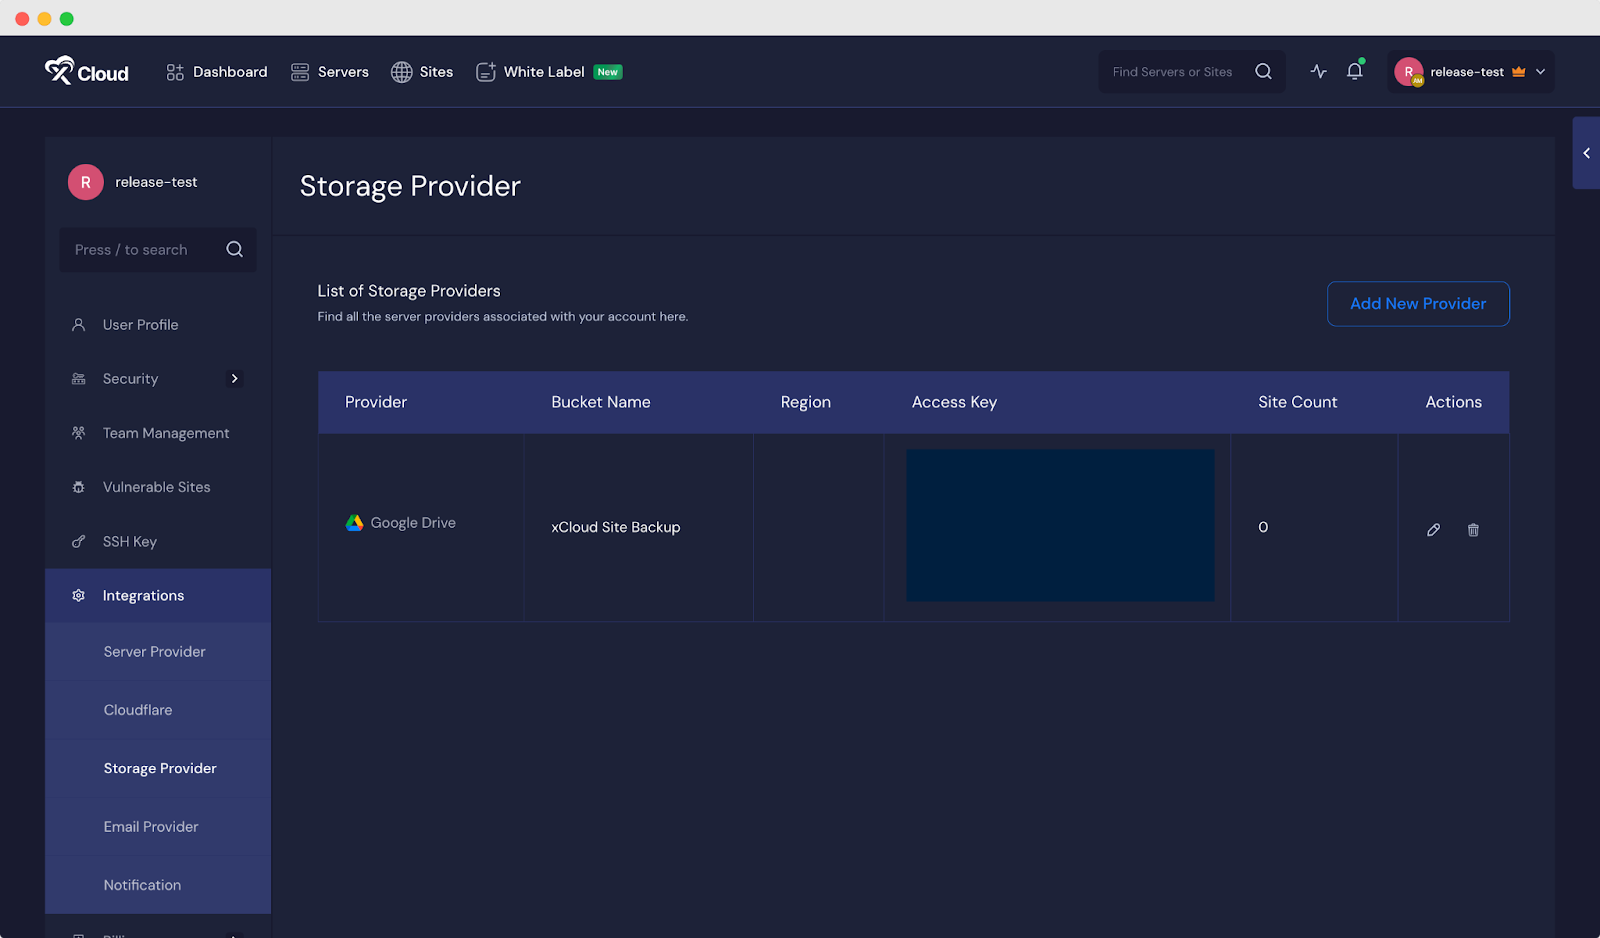This screenshot has height=938, width=1600.
Task: Click the Add New Provider button
Action: 1417,303
